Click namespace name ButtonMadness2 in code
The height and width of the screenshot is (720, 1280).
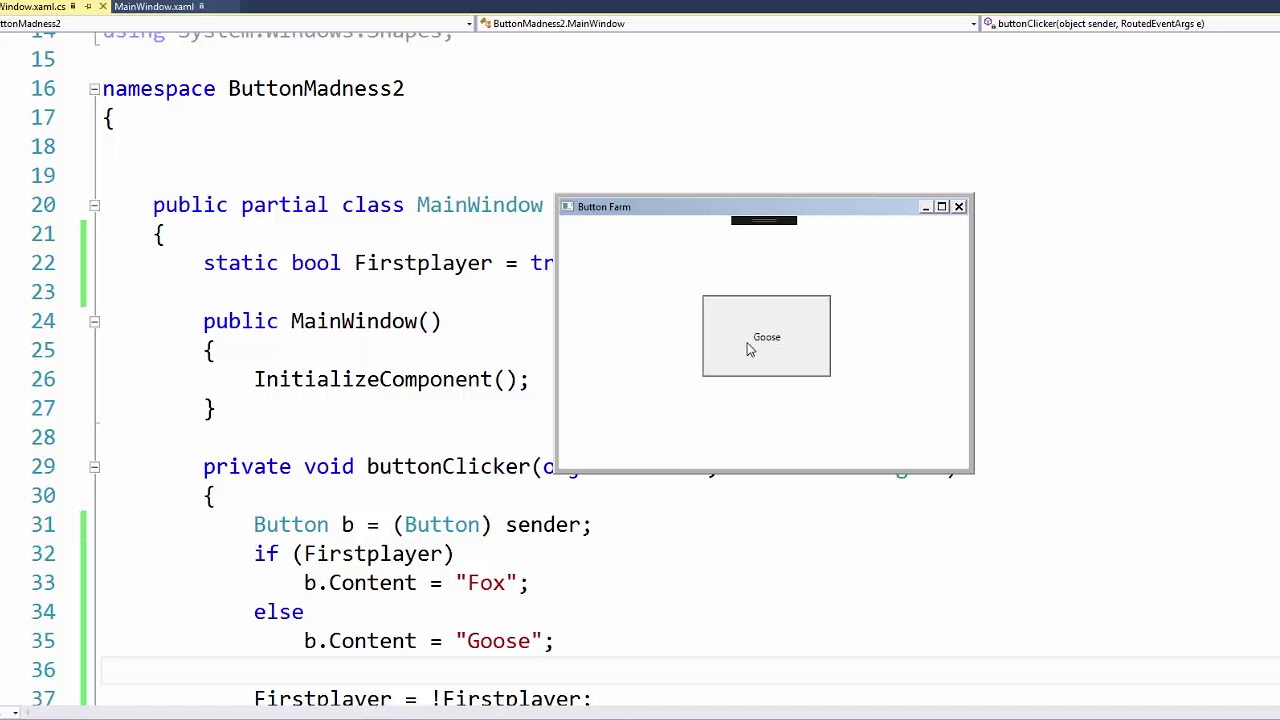pos(316,89)
